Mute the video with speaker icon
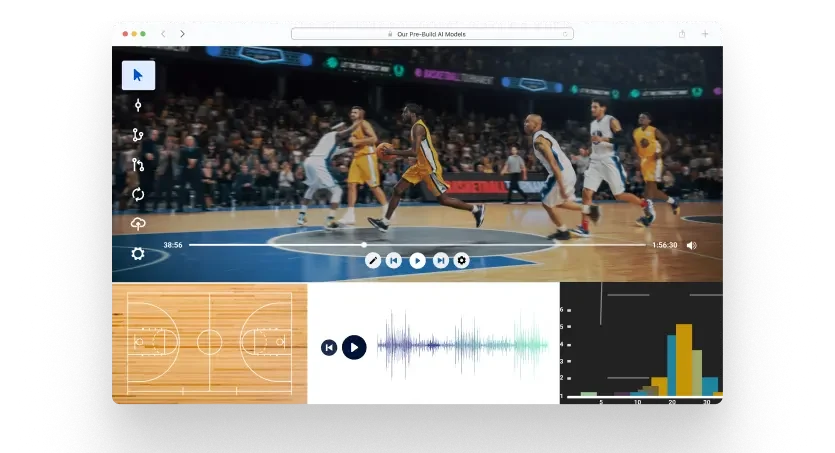 coord(691,245)
